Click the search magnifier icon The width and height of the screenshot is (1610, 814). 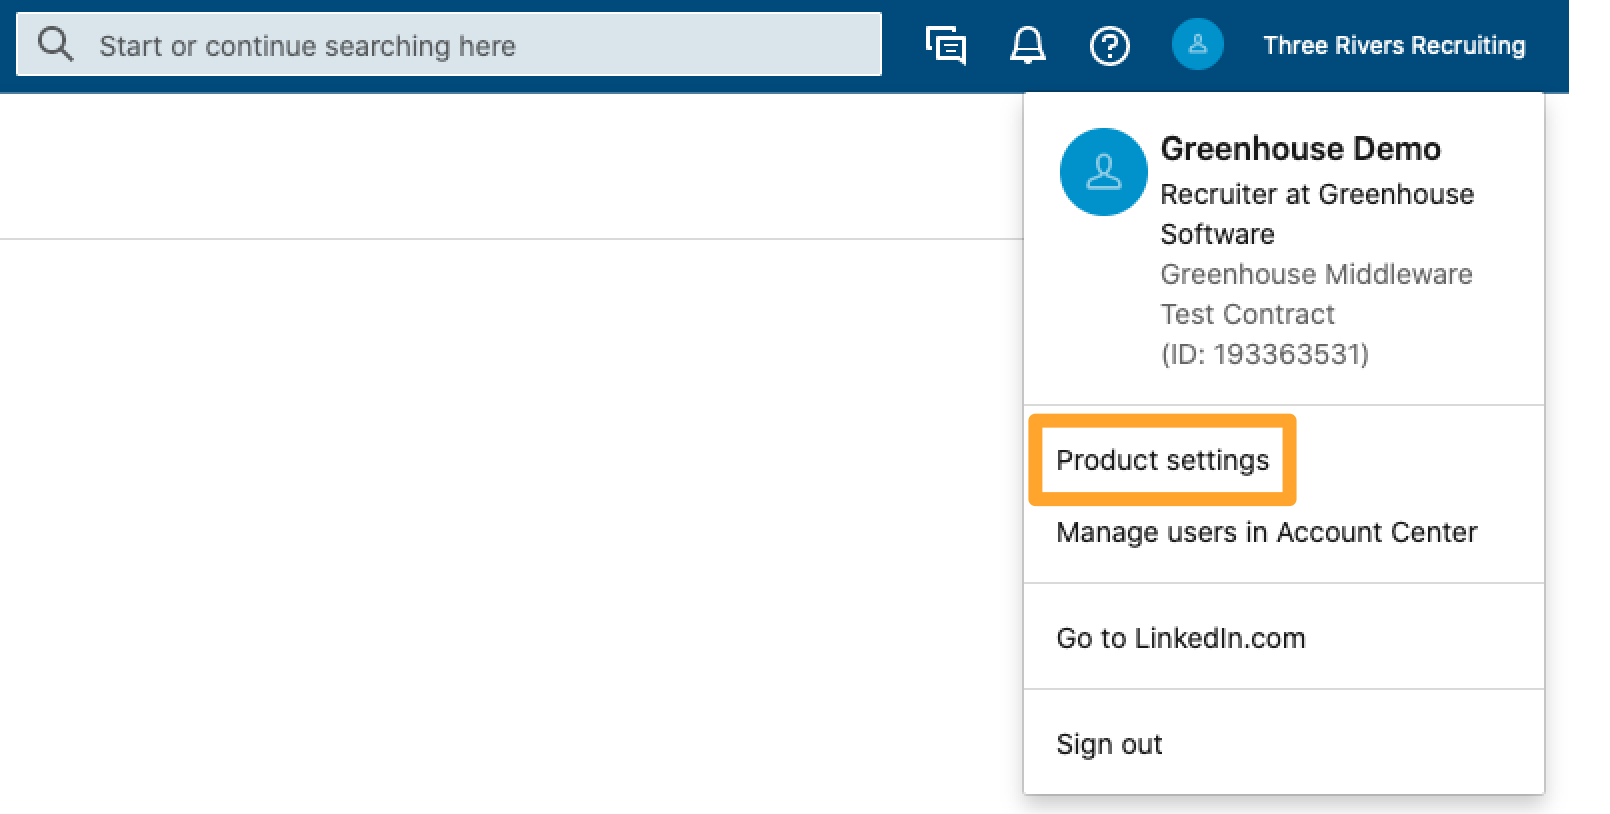point(55,45)
